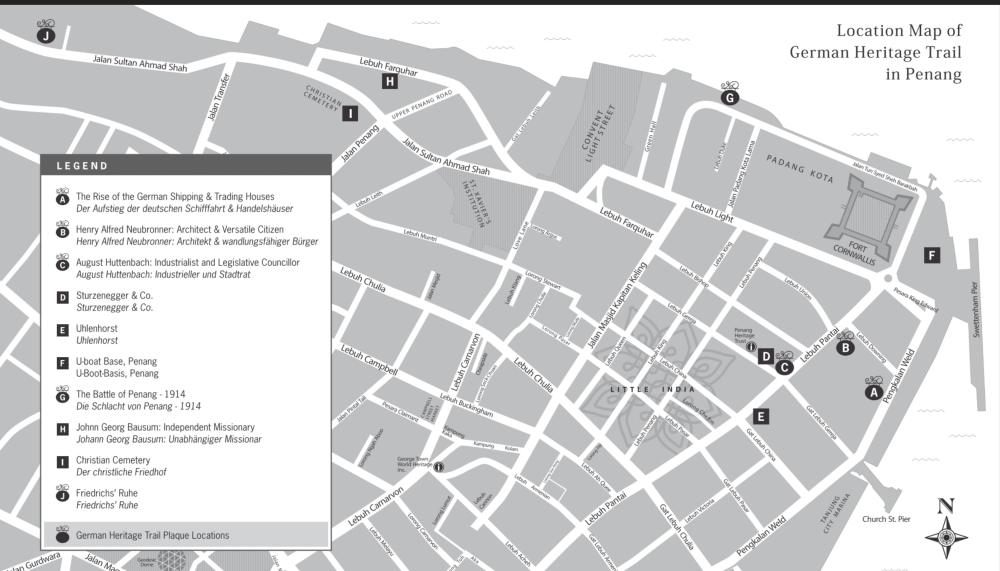Click the 'UPPER PENANG ROAD' label
This screenshot has height=571, width=1000.
pyautogui.click(x=422, y=105)
